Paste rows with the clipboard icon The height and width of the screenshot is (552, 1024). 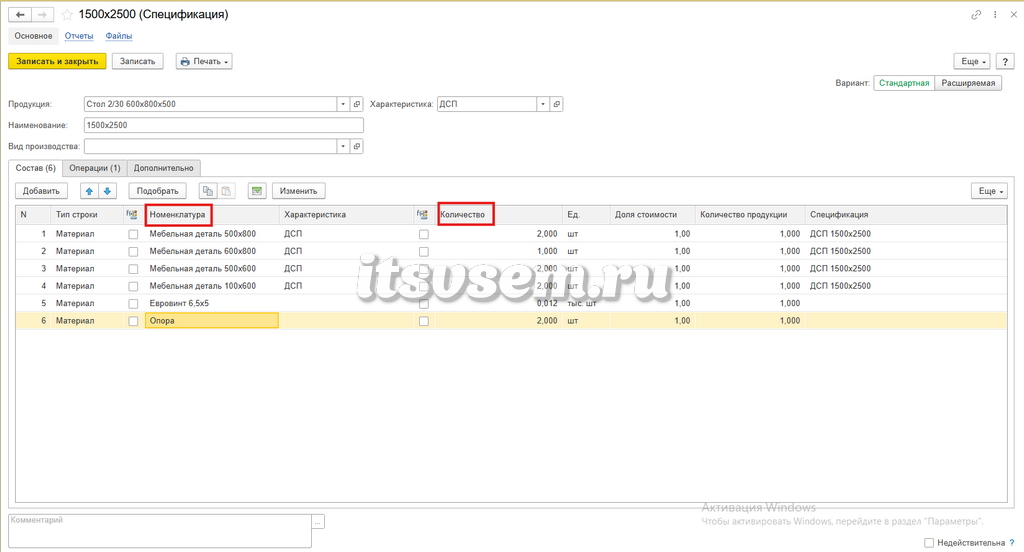(226, 191)
